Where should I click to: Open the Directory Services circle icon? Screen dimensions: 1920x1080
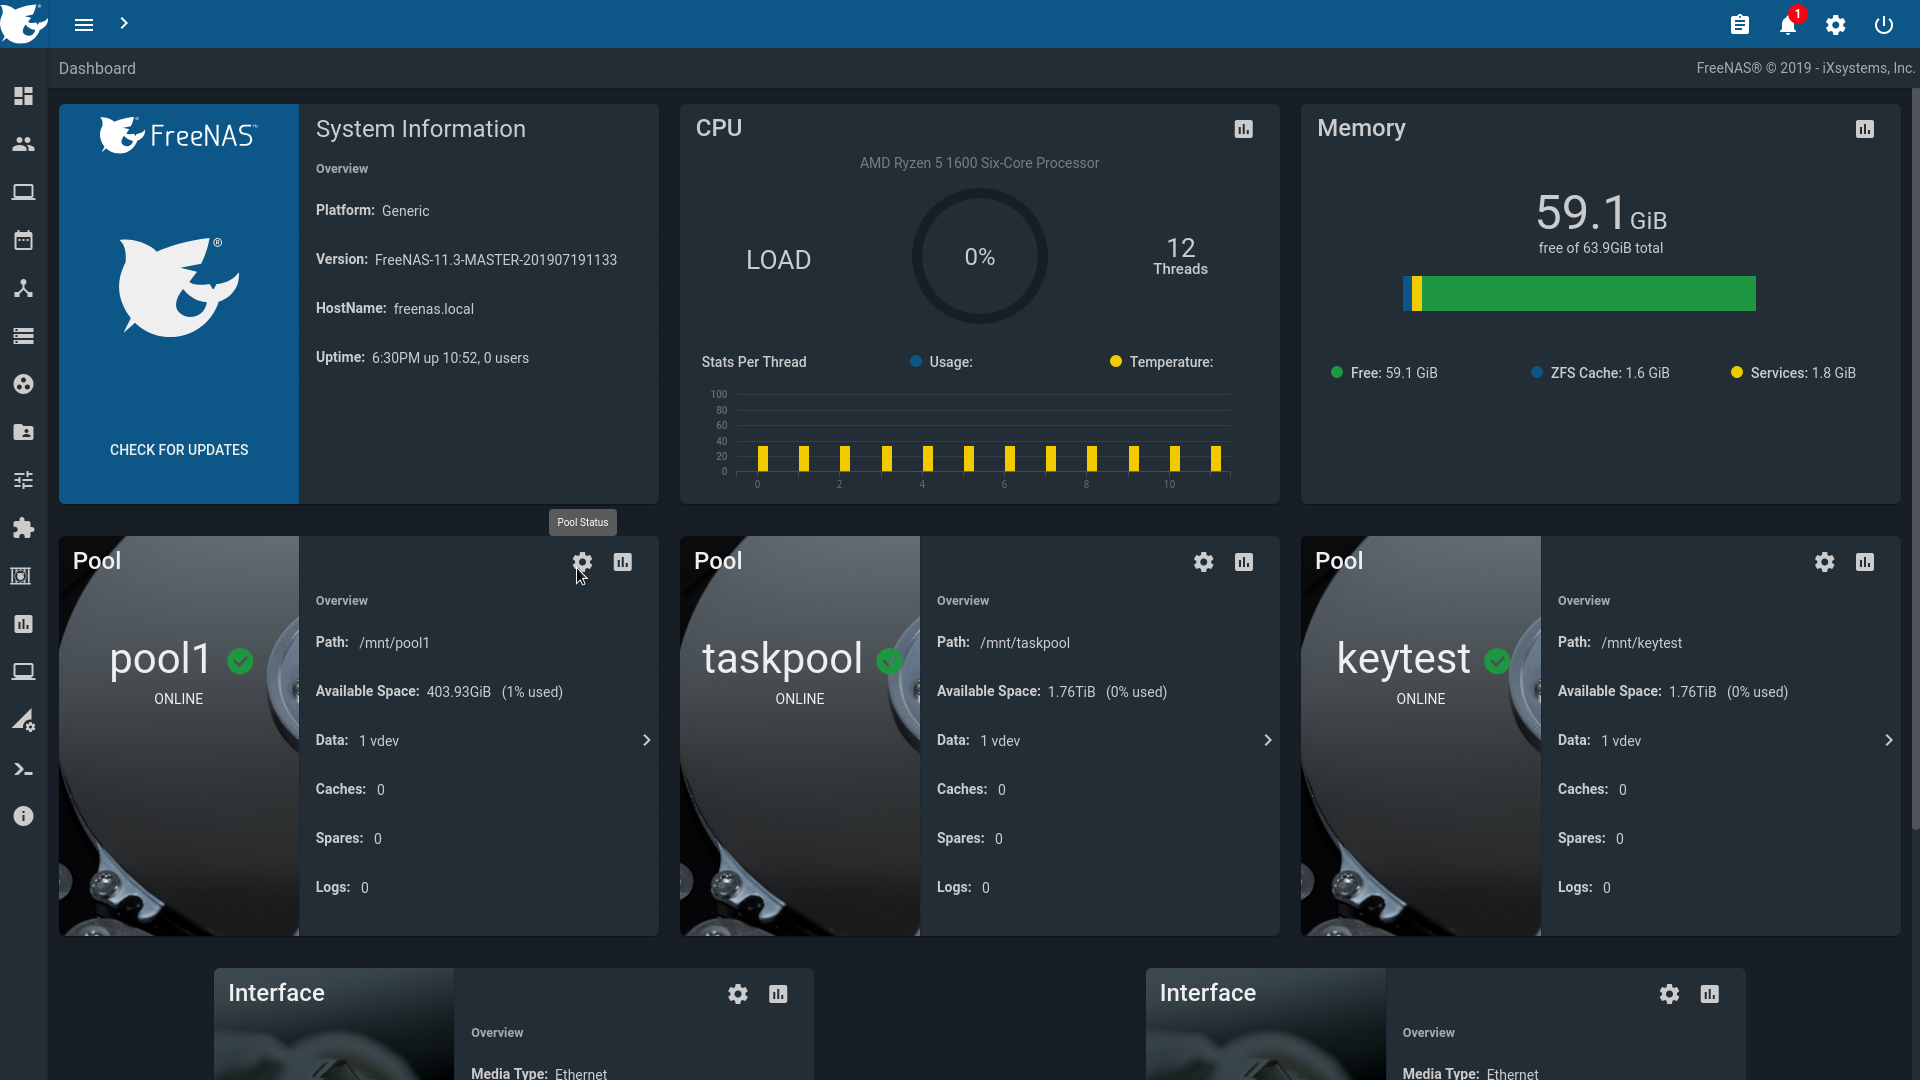(24, 384)
